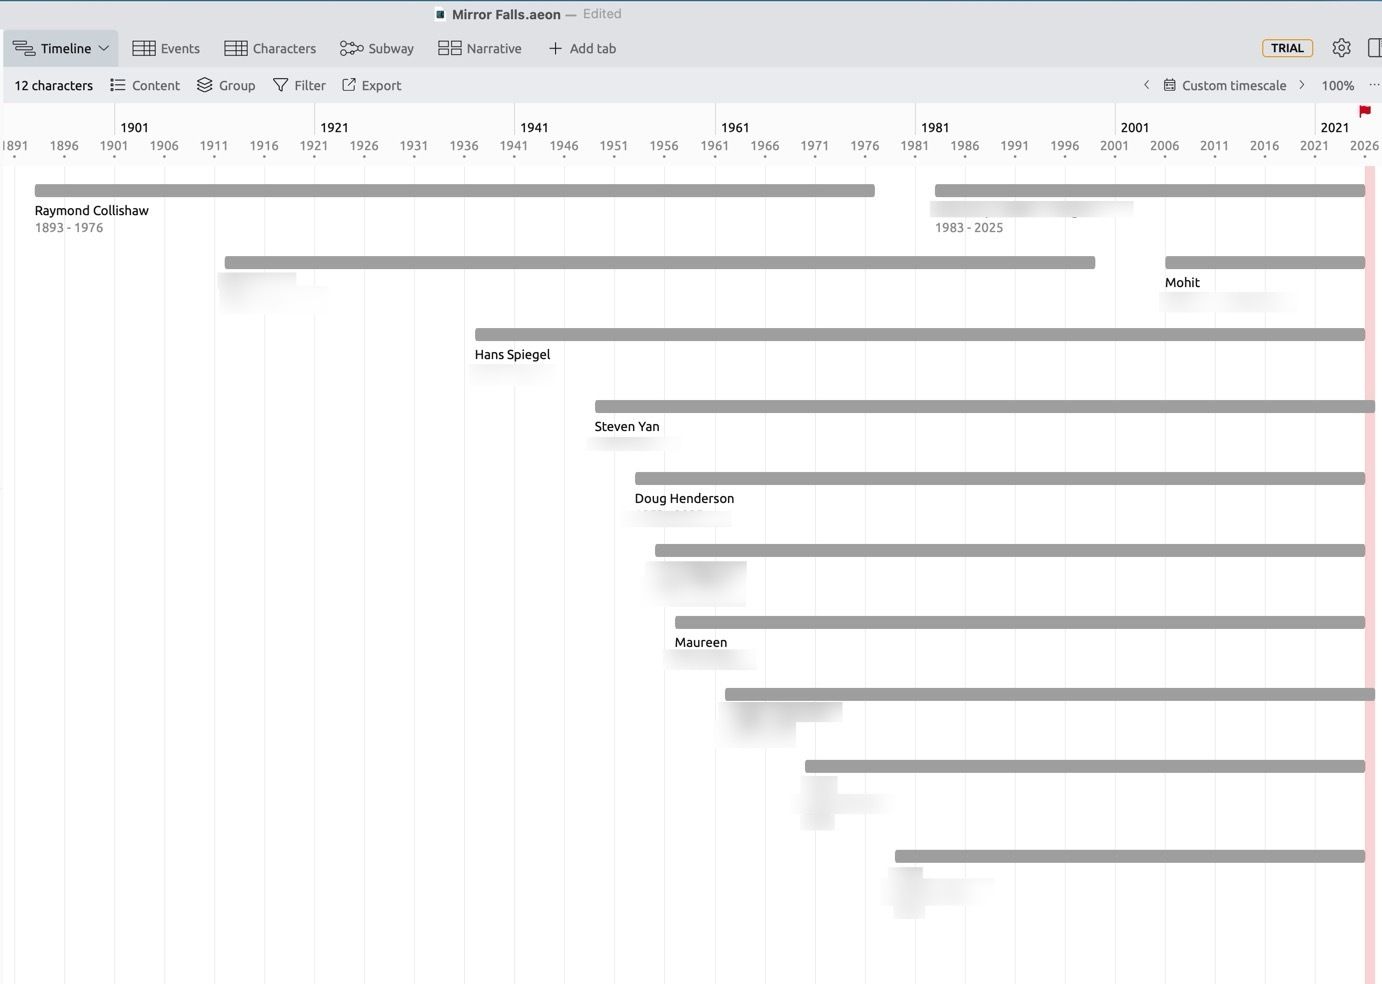Viewport: 1382px width, 984px height.
Task: Click the TRIAL badge button
Action: [x=1287, y=48]
